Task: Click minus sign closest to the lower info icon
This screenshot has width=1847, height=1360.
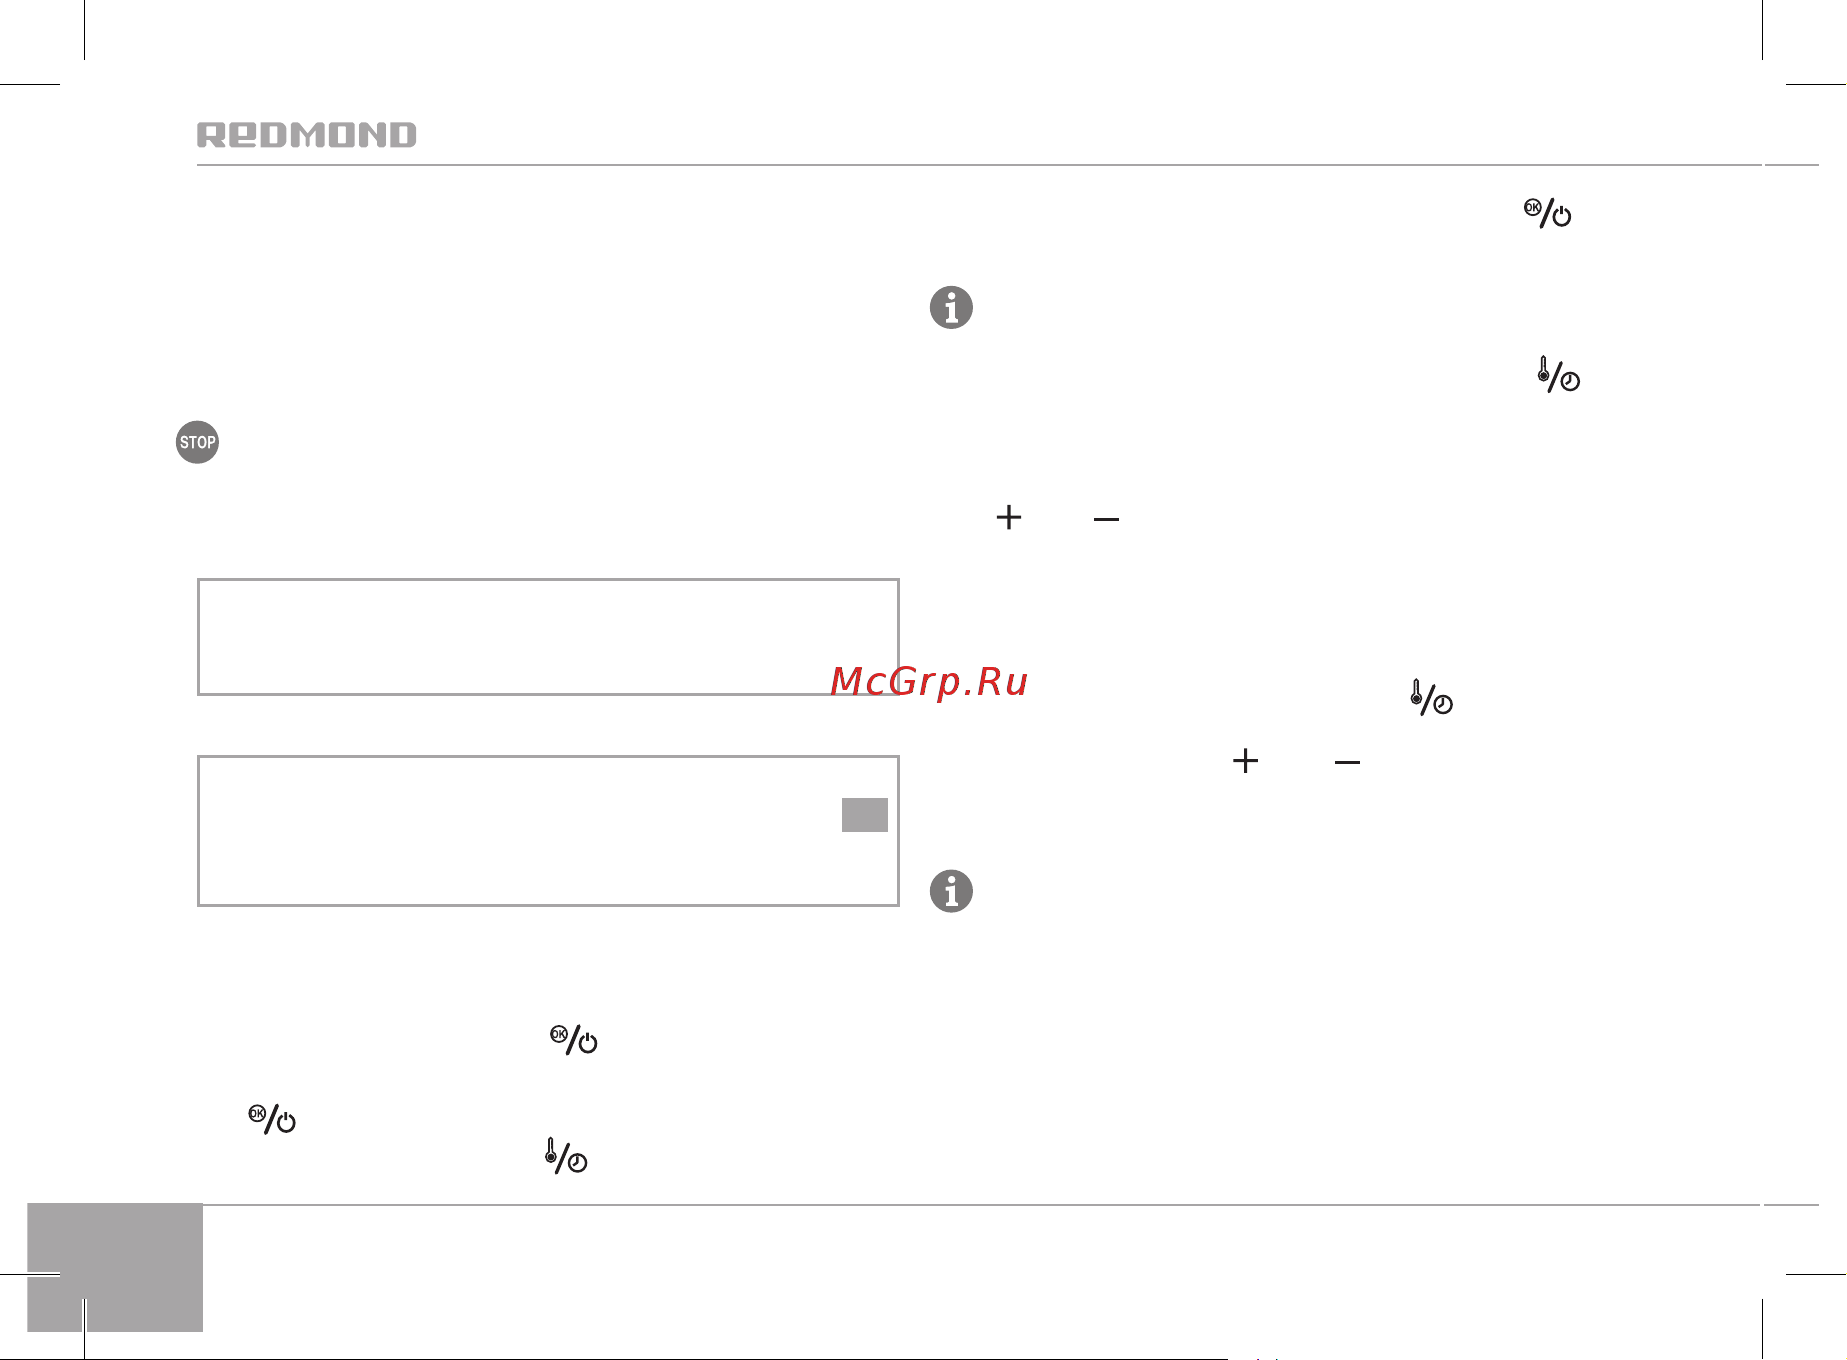Action: pyautogui.click(x=1347, y=763)
